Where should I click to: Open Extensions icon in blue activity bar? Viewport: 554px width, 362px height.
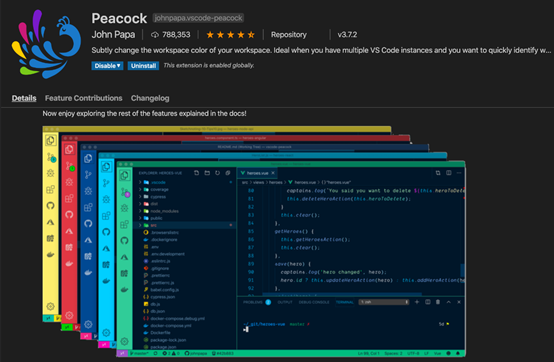[x=88, y=207]
